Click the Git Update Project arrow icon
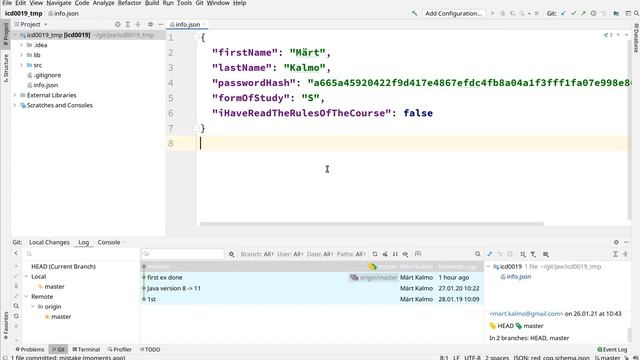This screenshot has height=360, width=640. 563,13
